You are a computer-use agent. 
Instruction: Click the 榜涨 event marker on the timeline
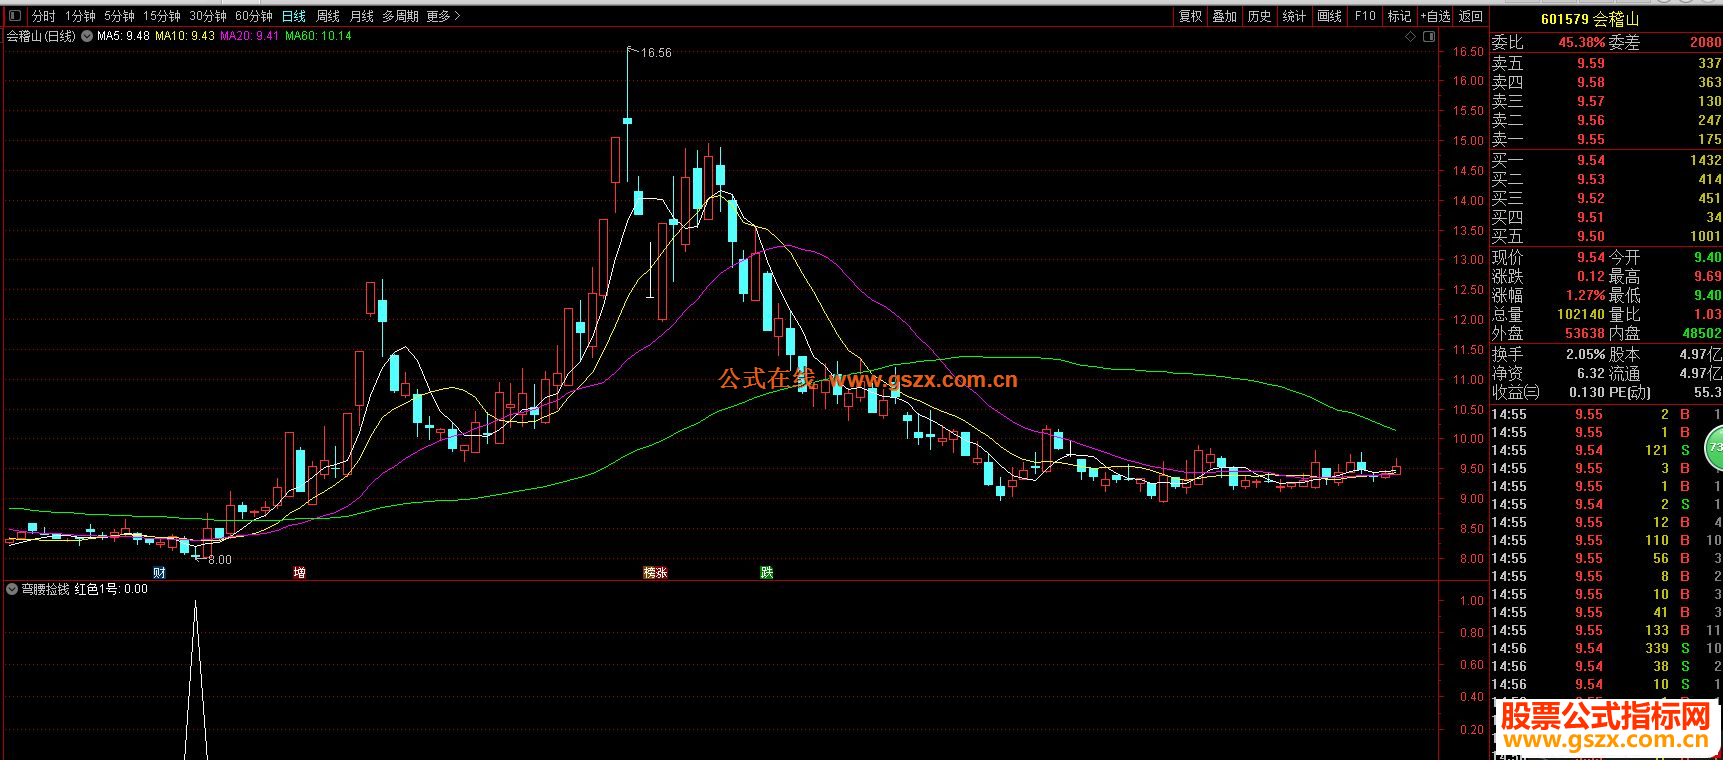click(x=655, y=573)
